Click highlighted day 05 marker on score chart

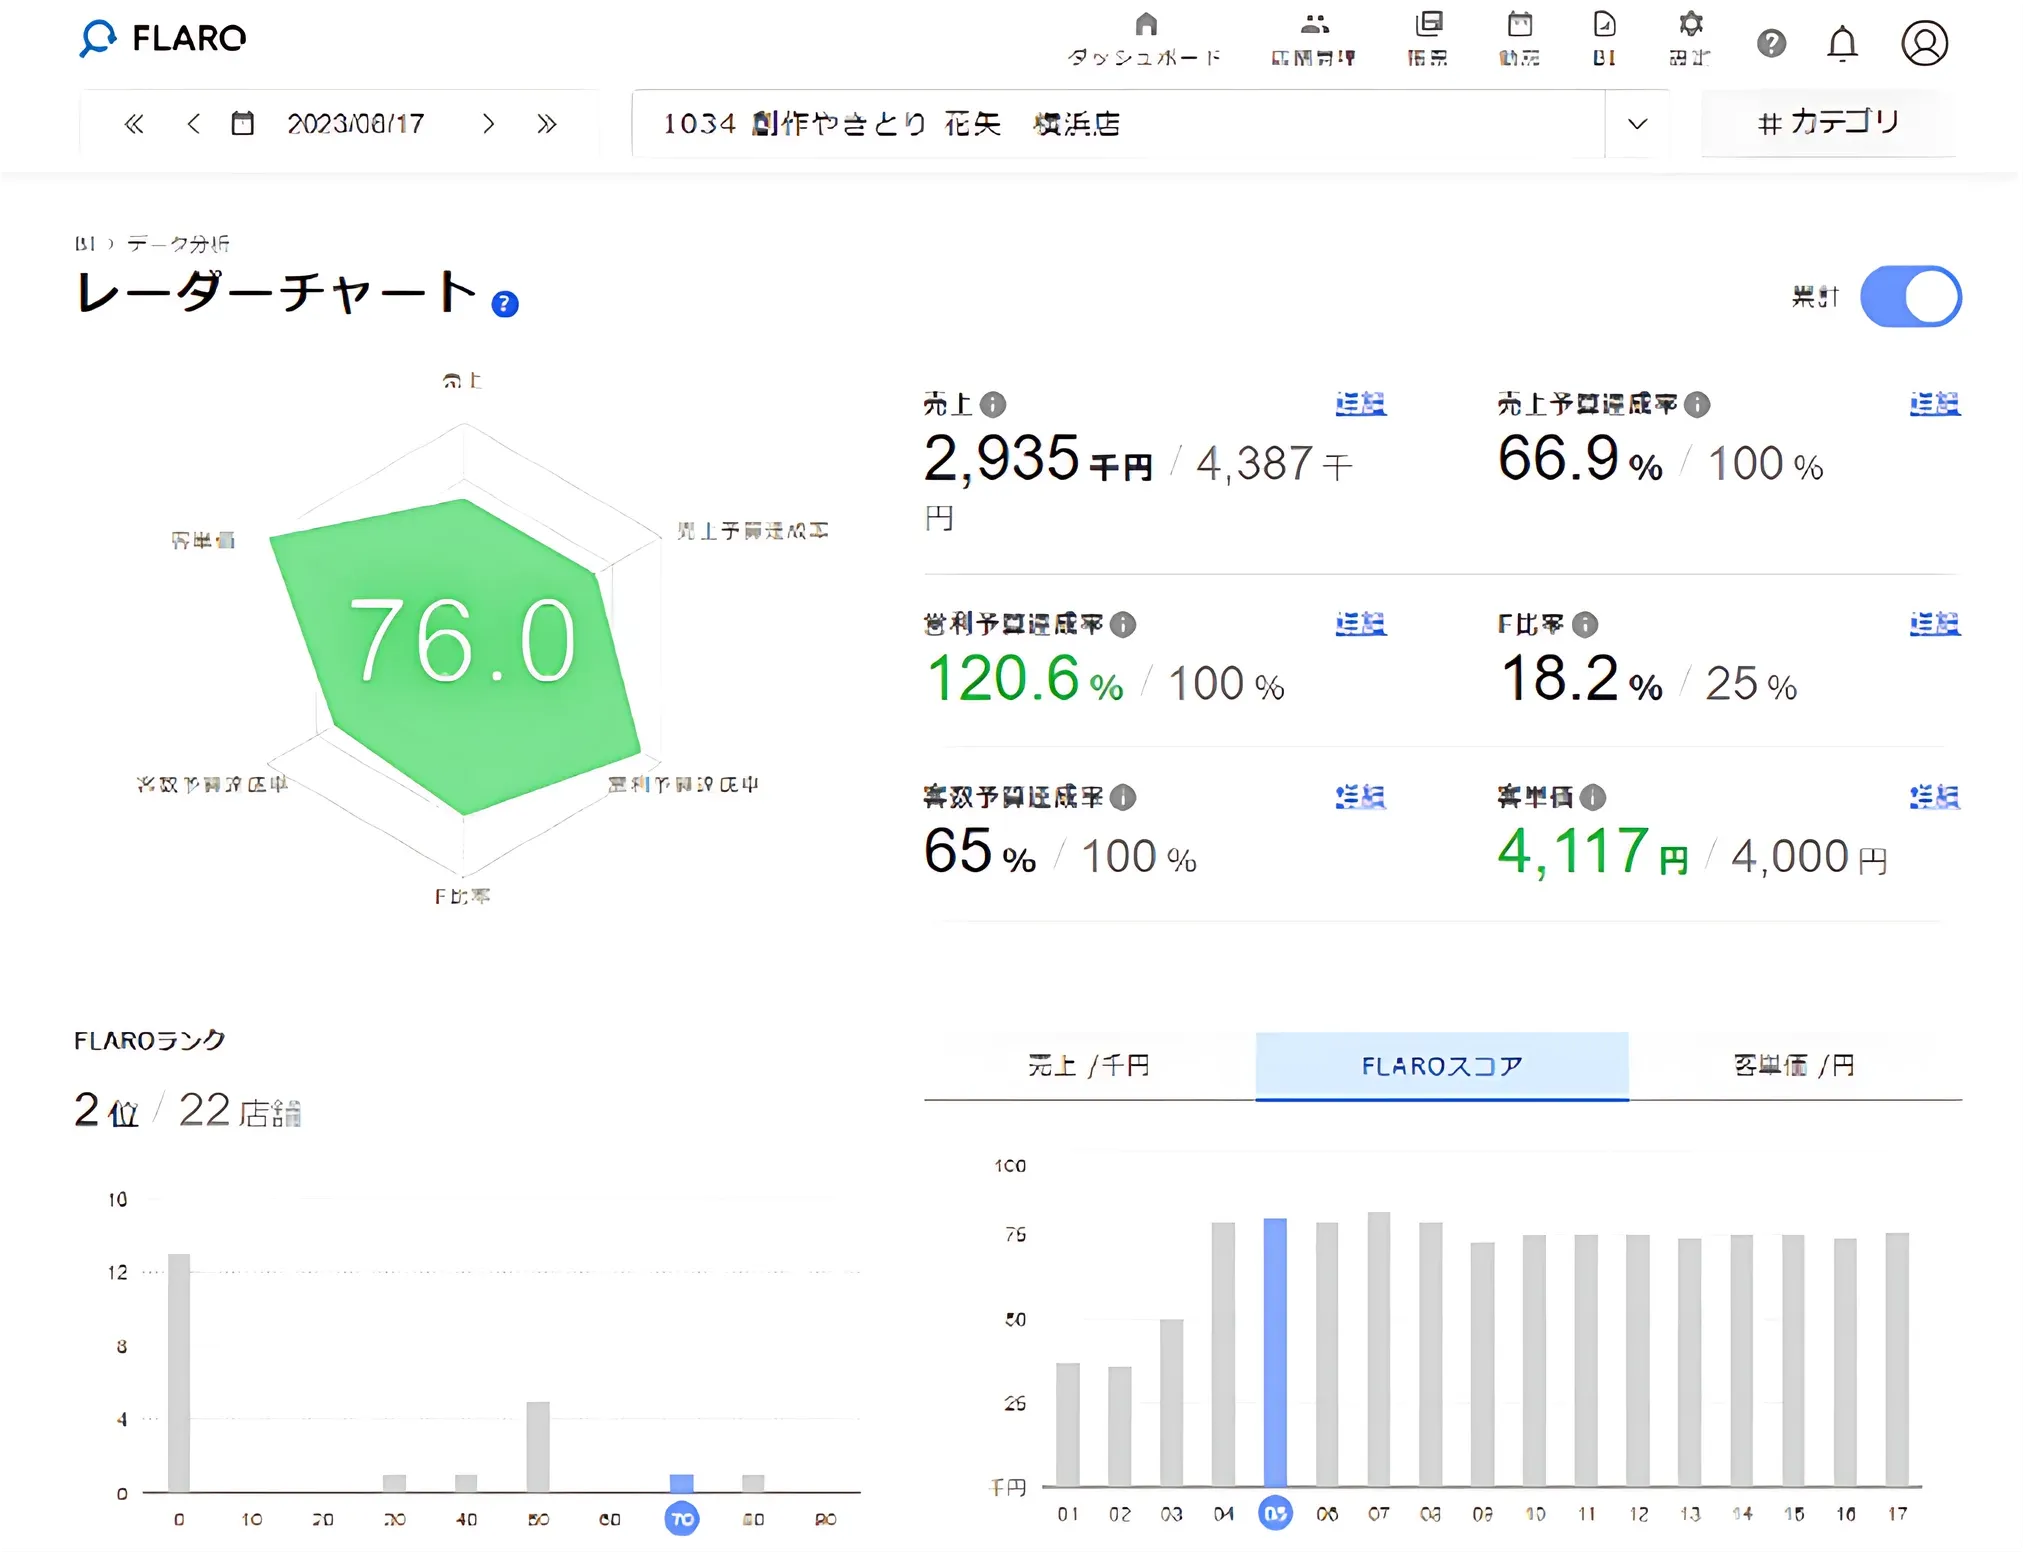click(1275, 1513)
